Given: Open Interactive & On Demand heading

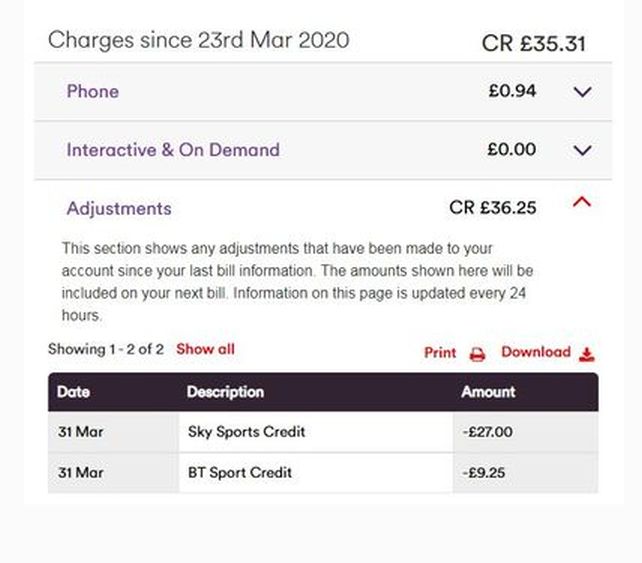Looking at the screenshot, I should (173, 150).
